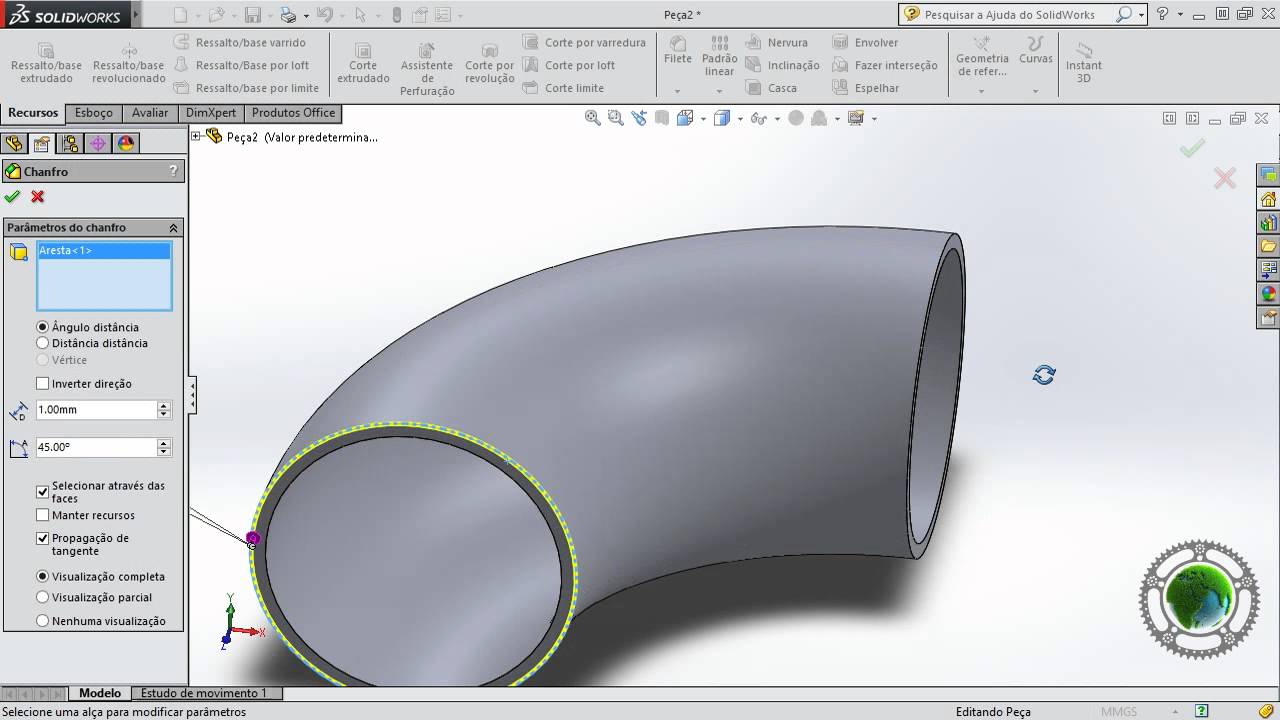Click the distance field showing 1.00mm
This screenshot has height=720, width=1280.
click(x=97, y=410)
